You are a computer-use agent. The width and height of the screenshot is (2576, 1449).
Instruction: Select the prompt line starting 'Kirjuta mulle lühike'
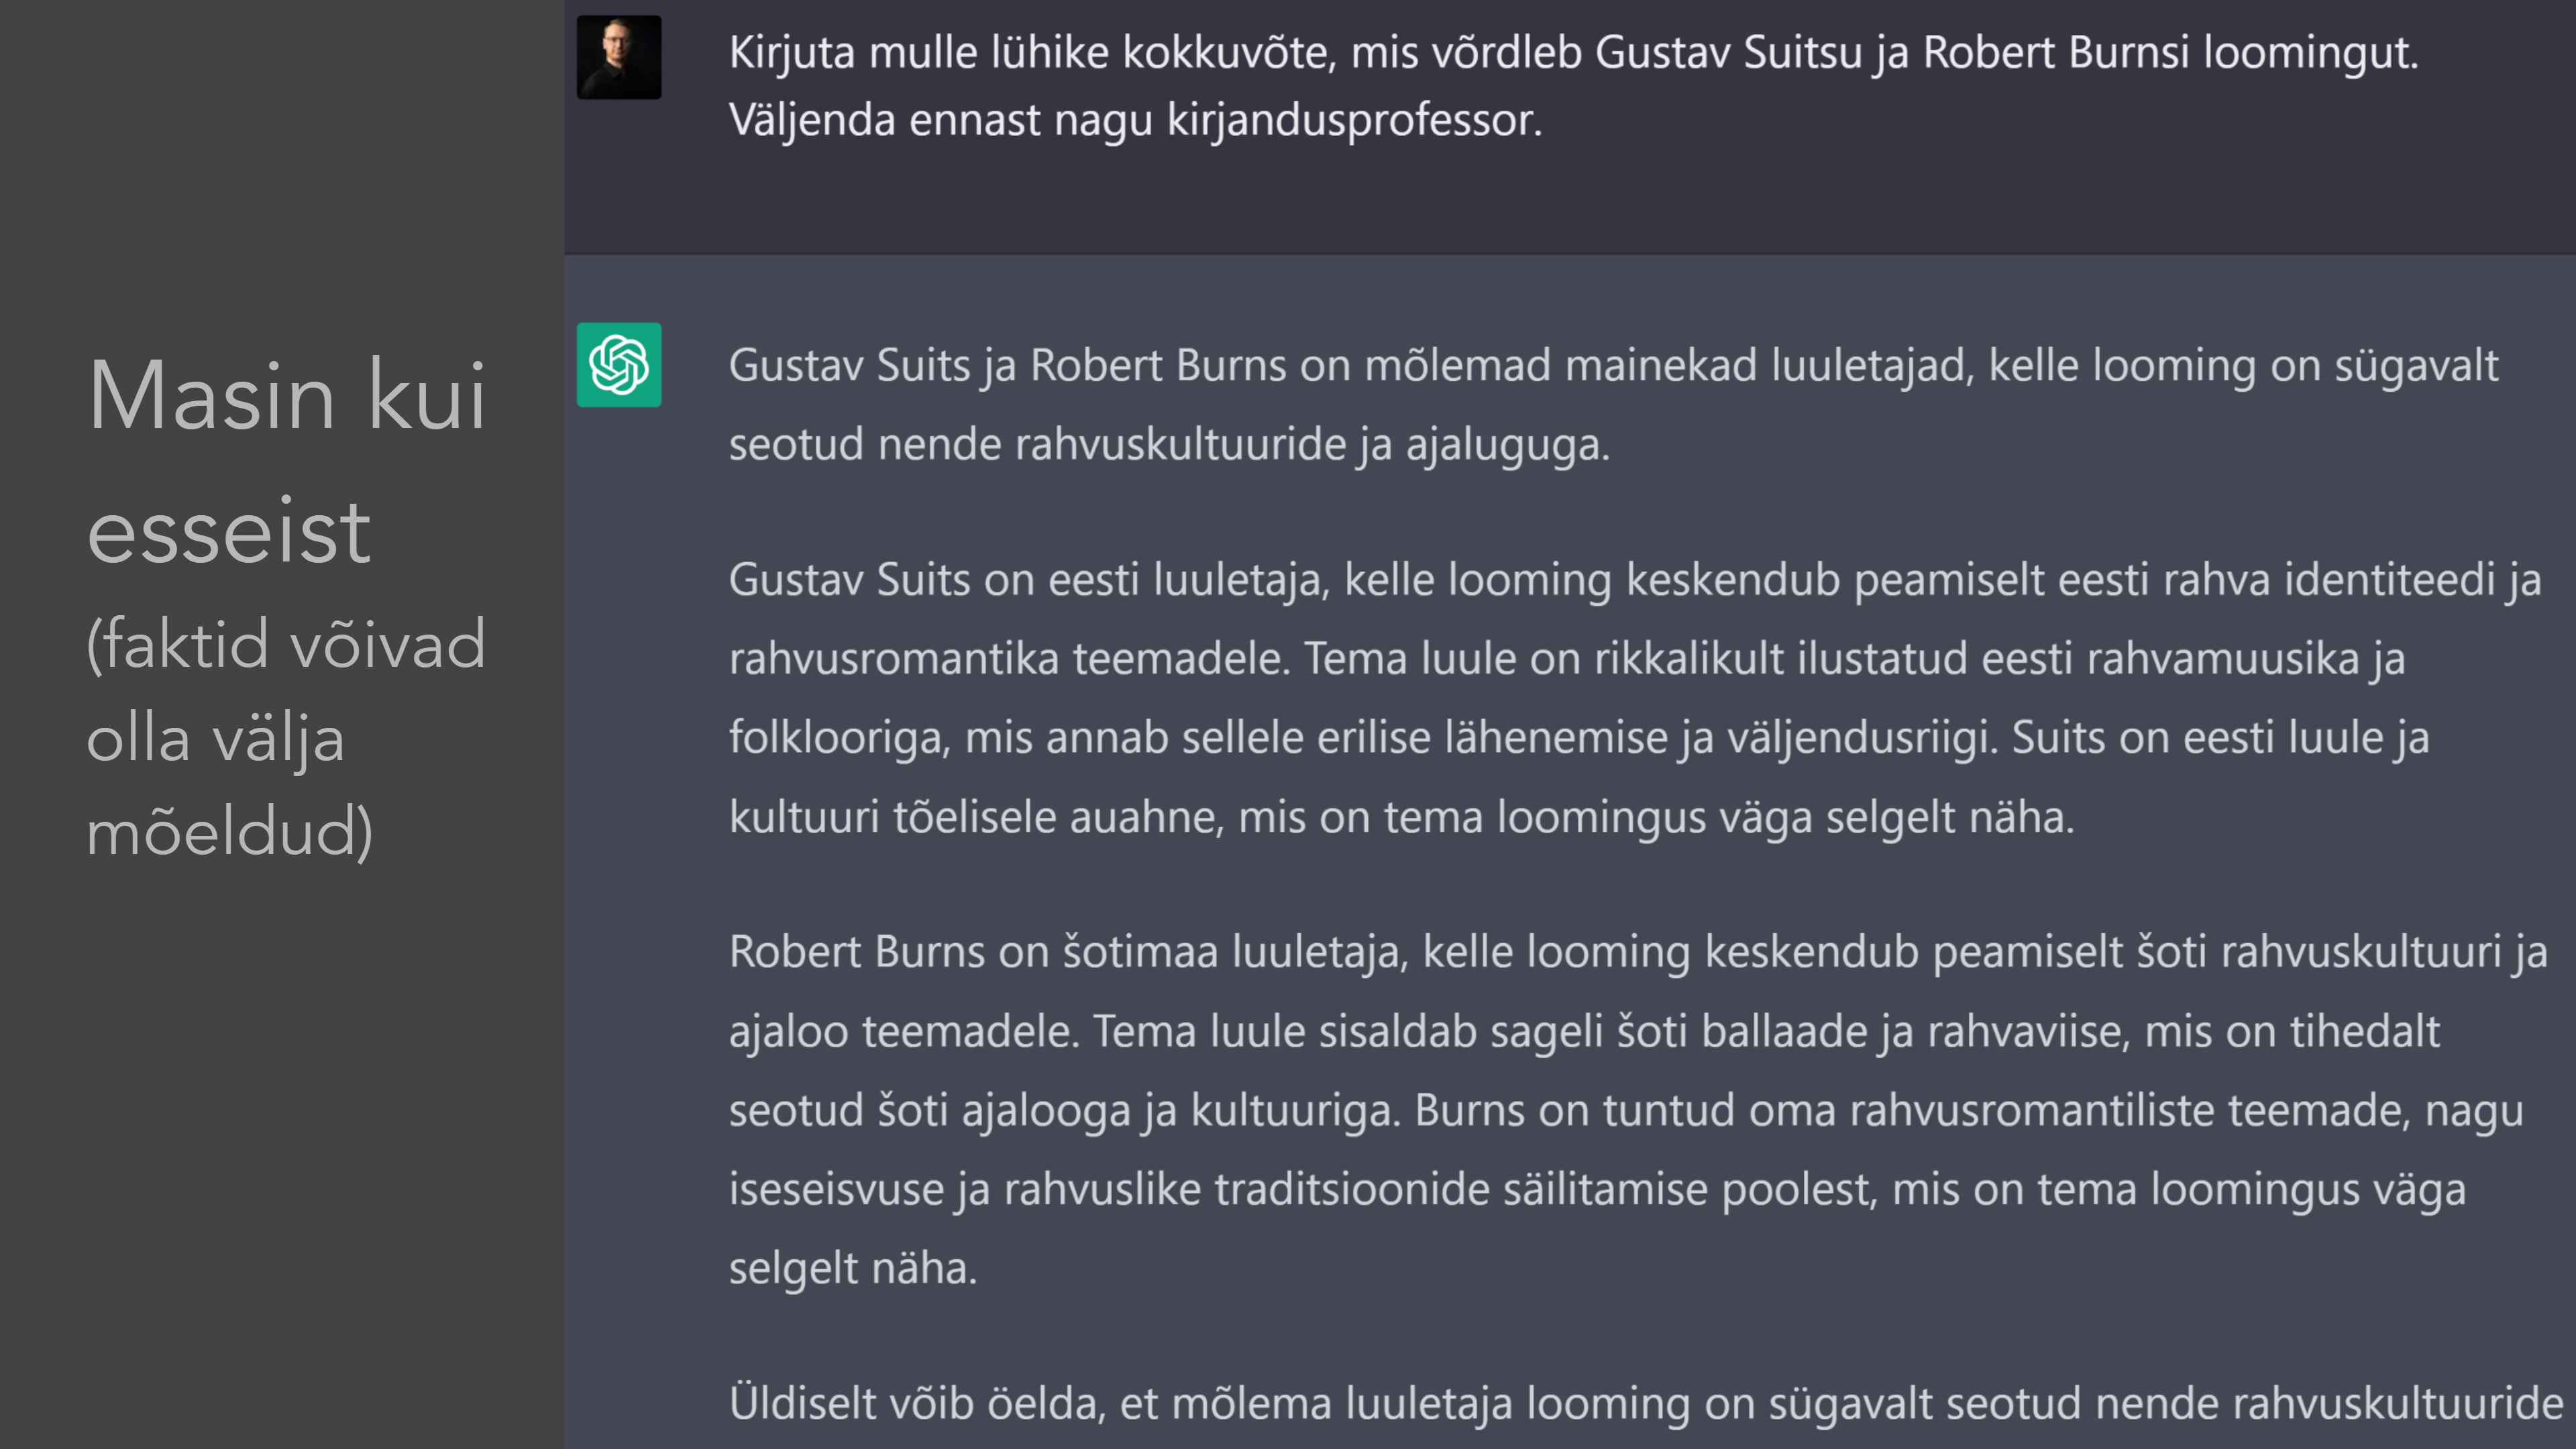(x=1573, y=52)
